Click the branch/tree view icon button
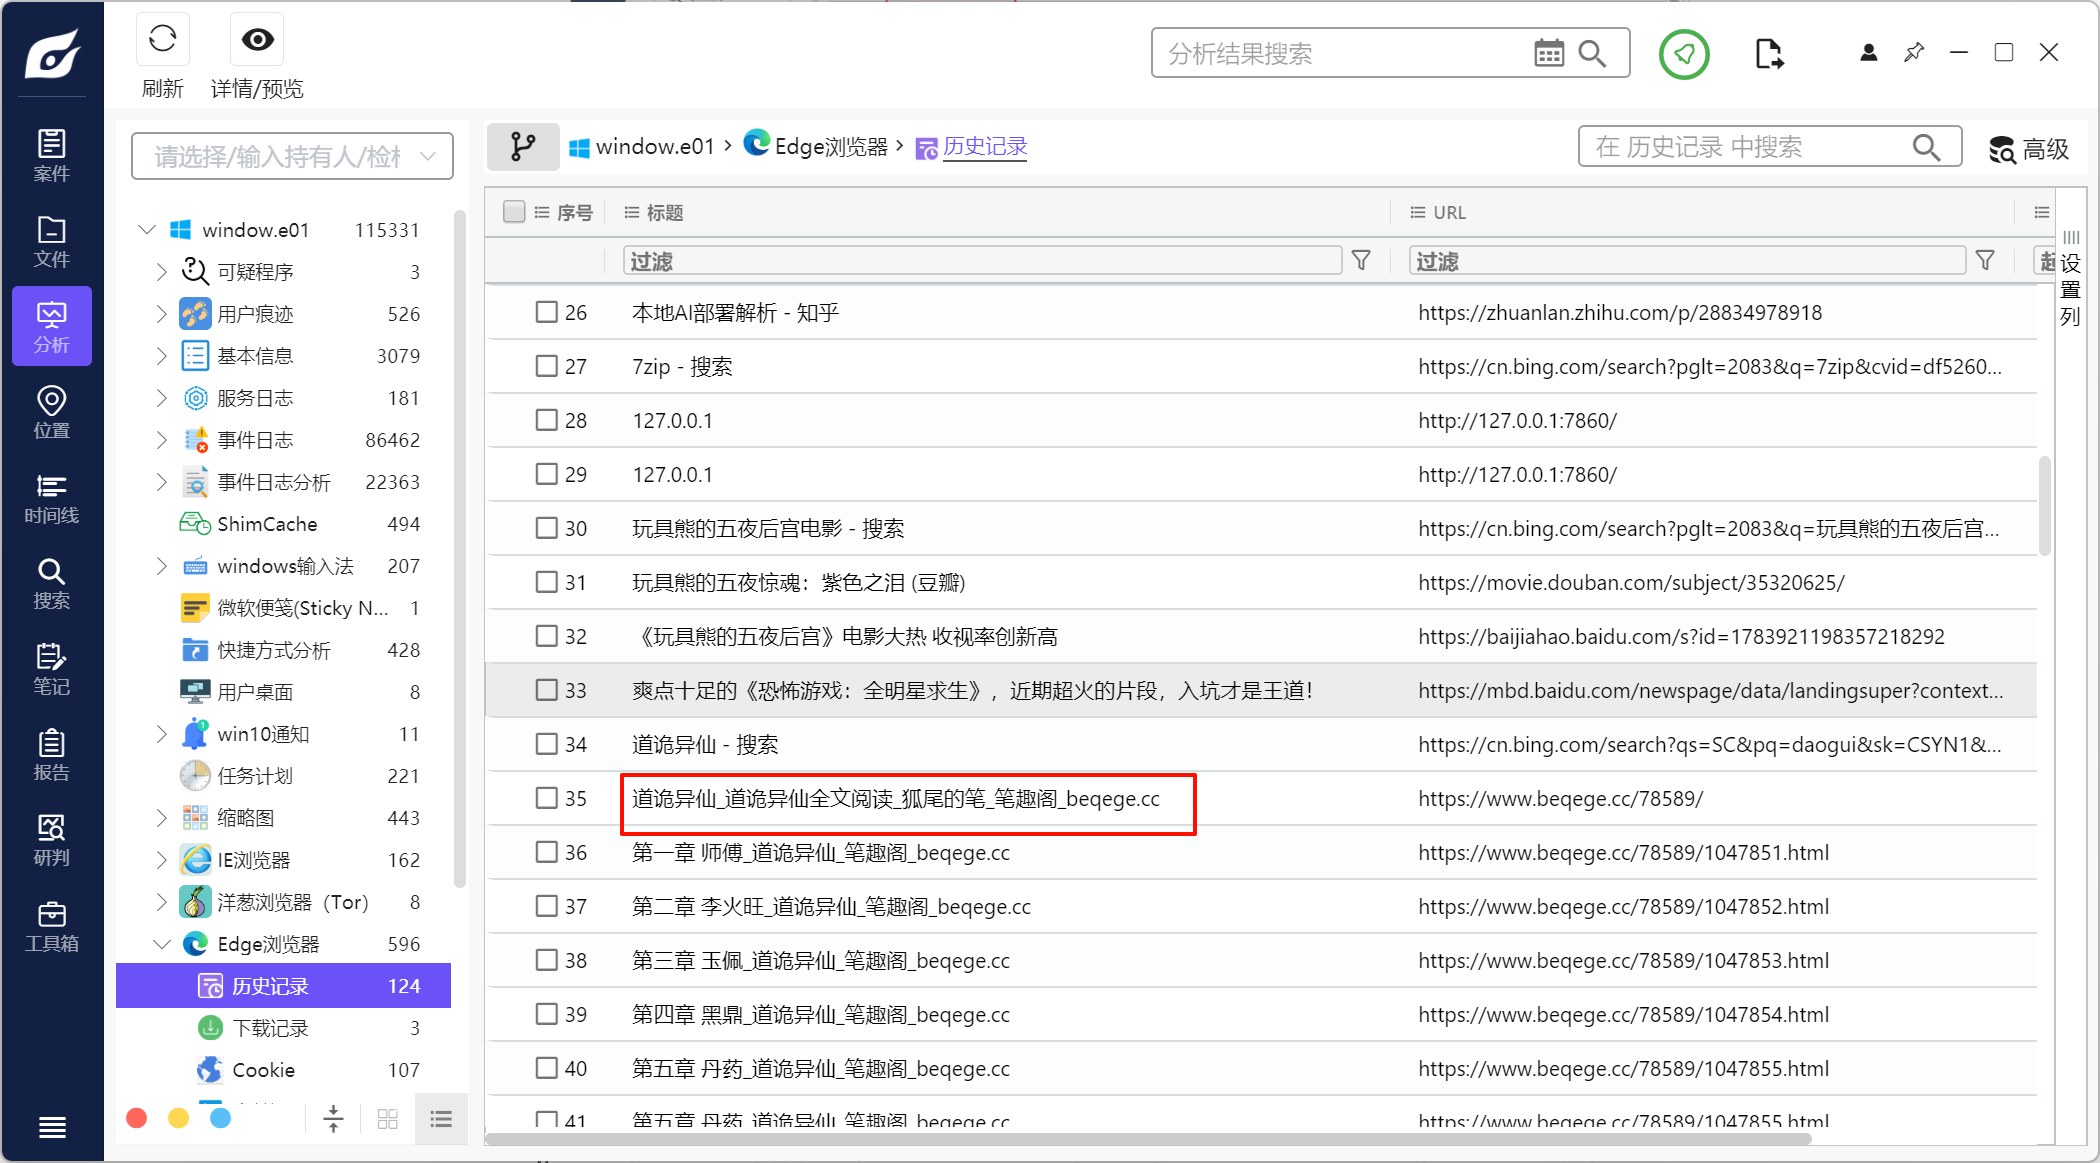2100x1163 pixels. pyautogui.click(x=523, y=147)
